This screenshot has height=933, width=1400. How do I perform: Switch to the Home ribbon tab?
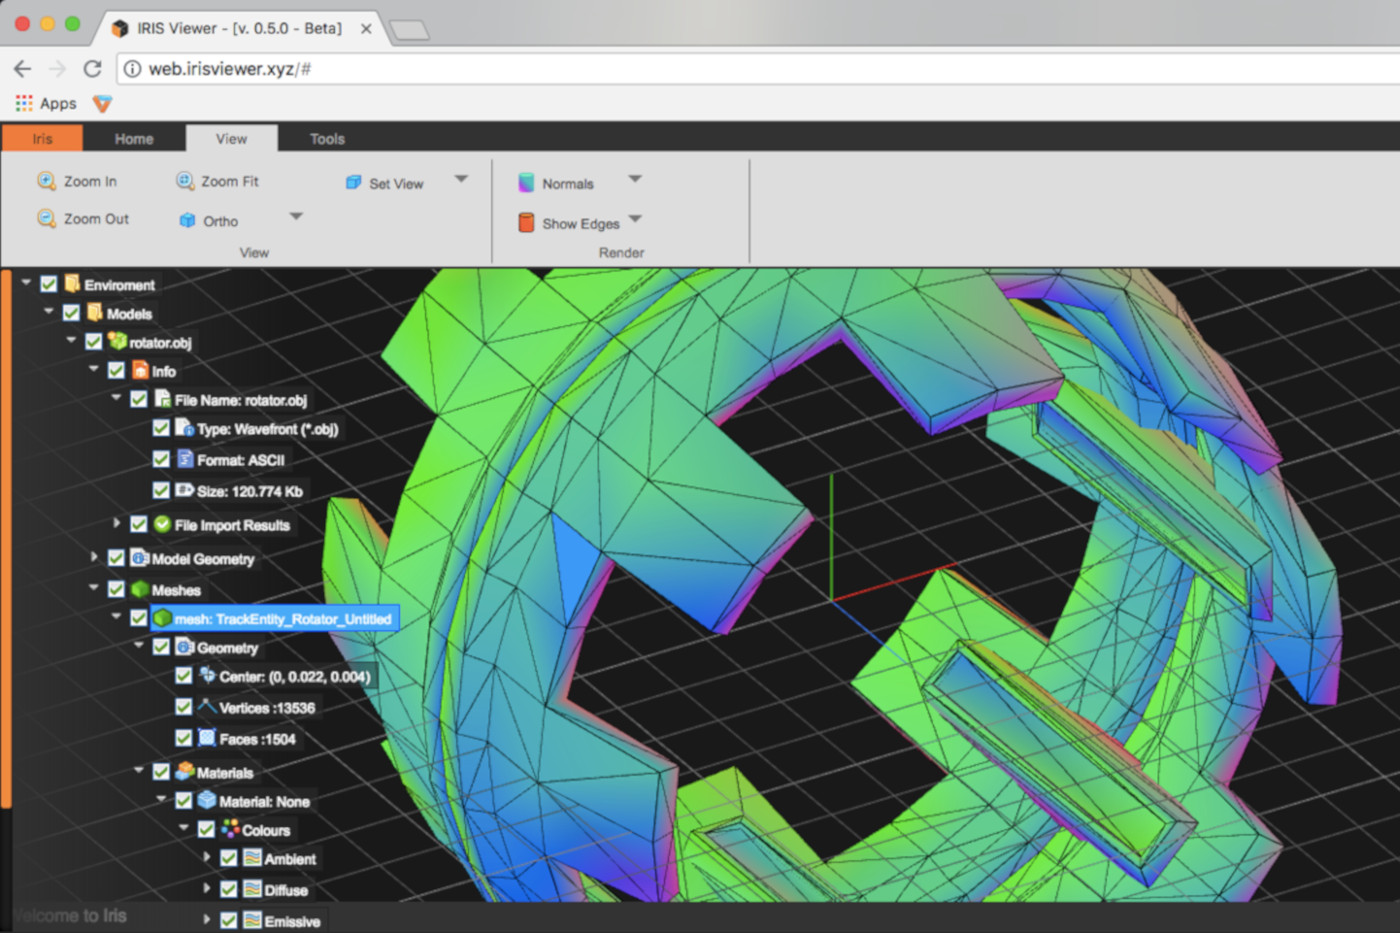pyautogui.click(x=134, y=139)
